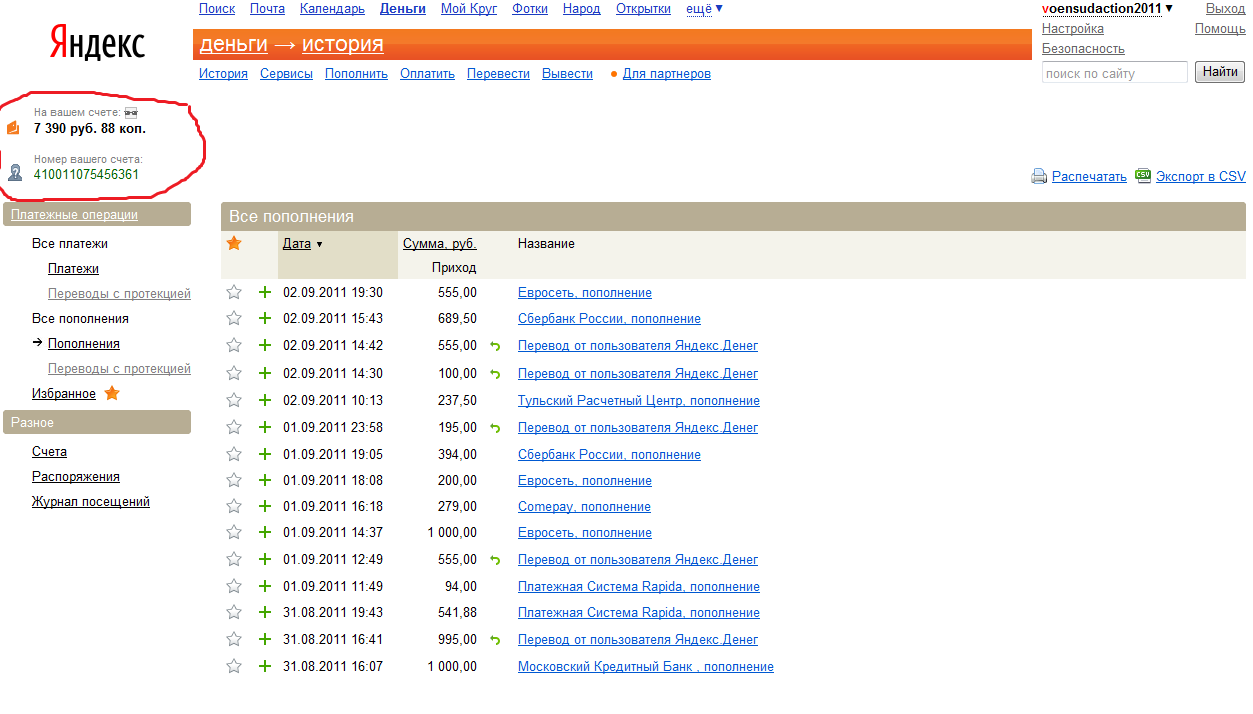Click the CSV export icon
This screenshot has width=1253, height=714.
[1143, 175]
